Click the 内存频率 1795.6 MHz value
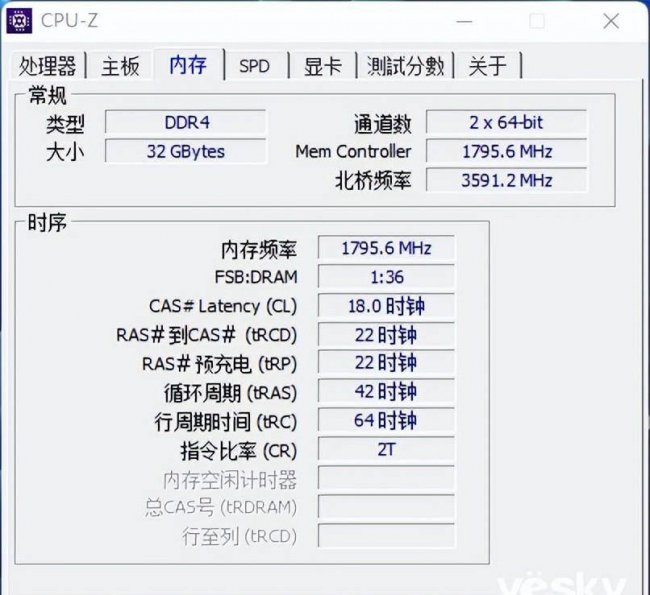 tap(386, 248)
